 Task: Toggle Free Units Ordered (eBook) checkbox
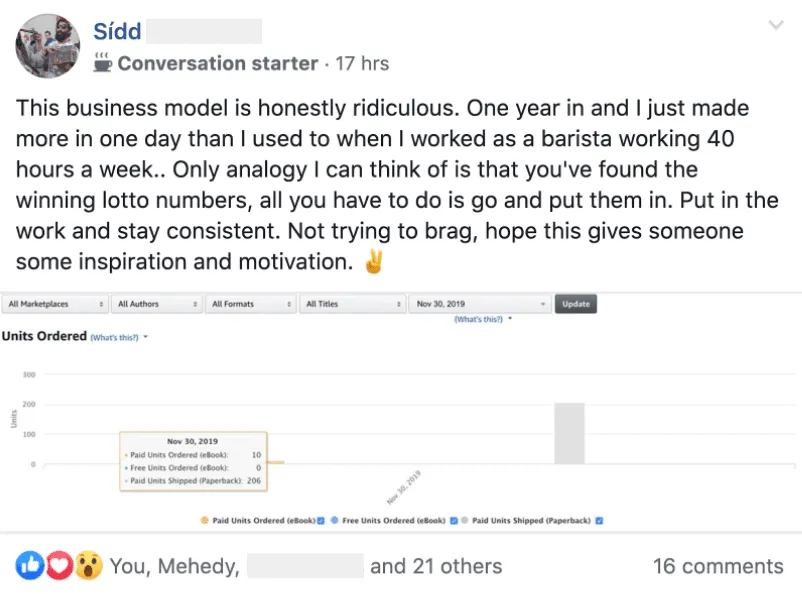(x=454, y=521)
